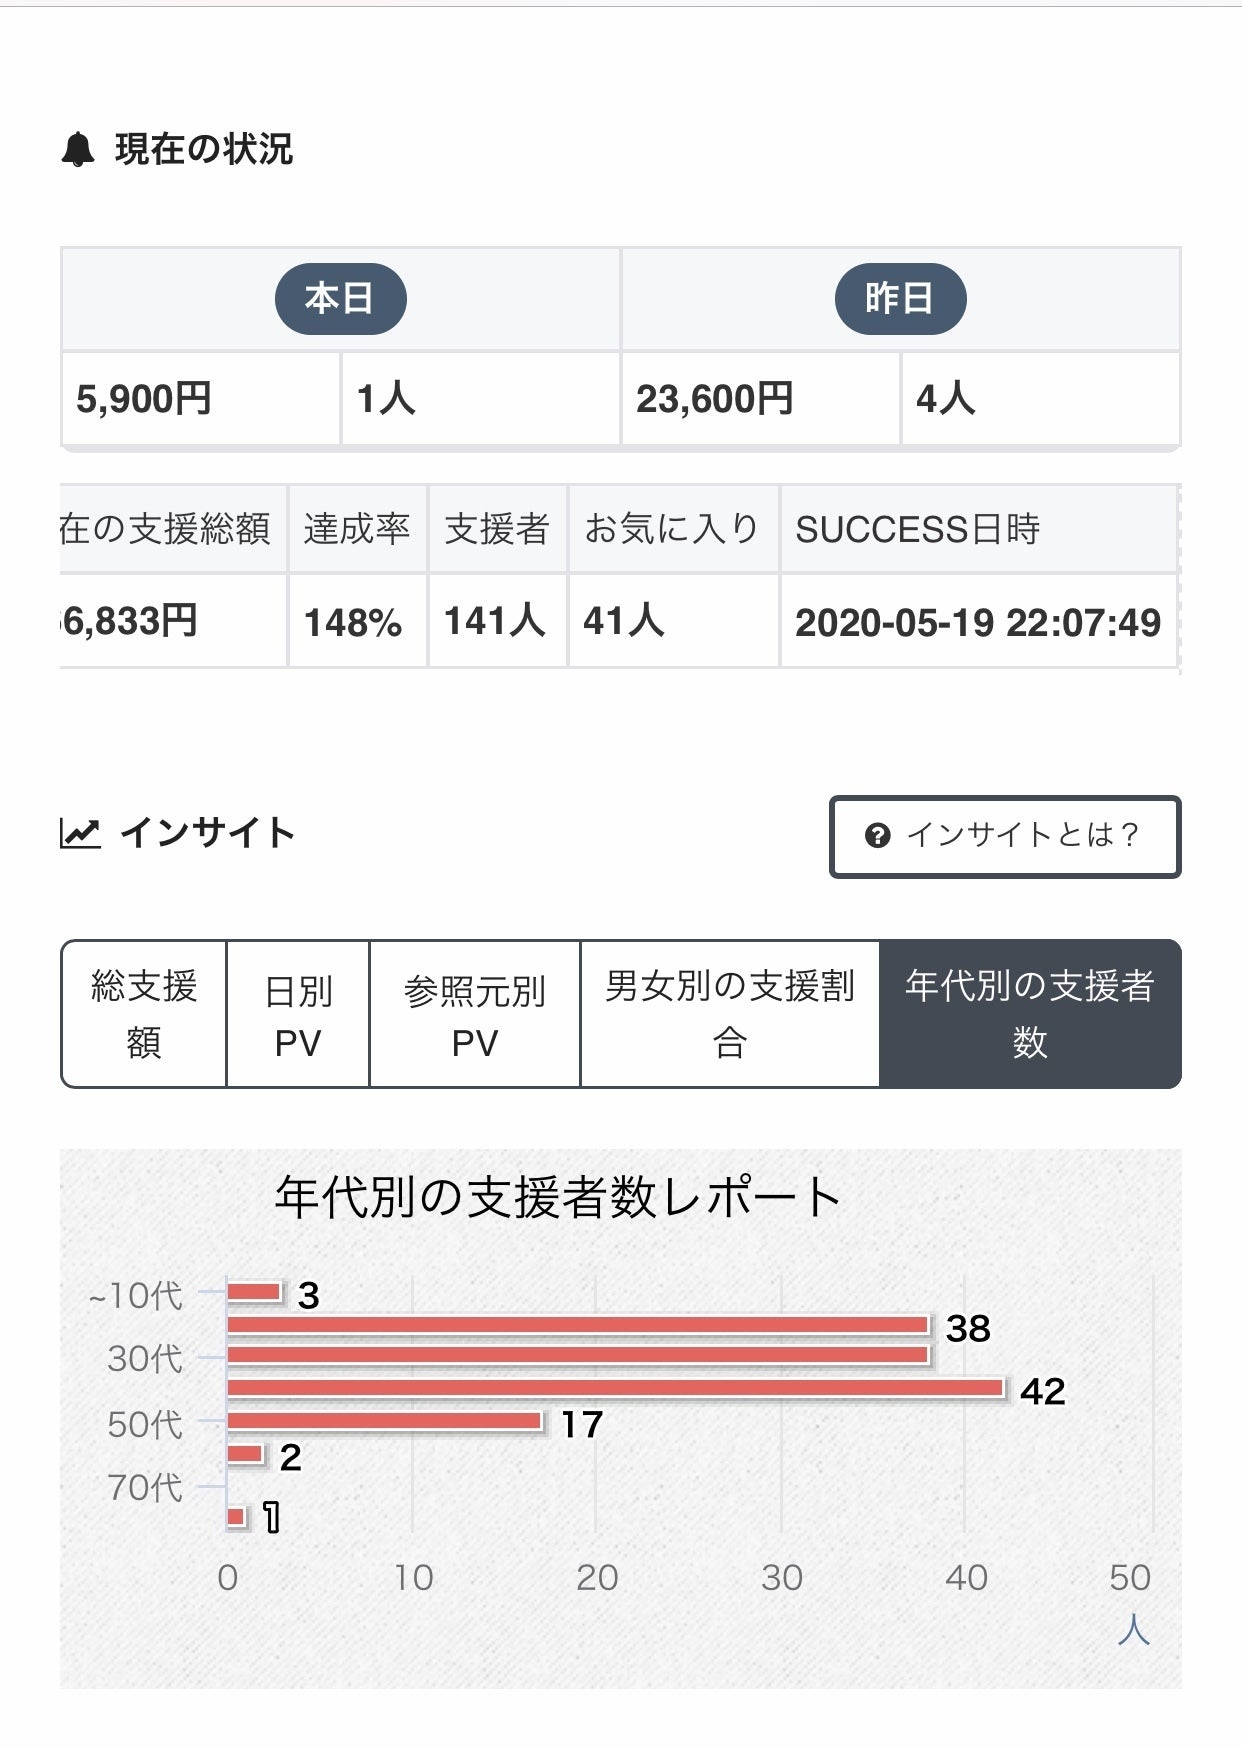Screen dimensions: 1242x1748
Task: Click today's amount 5,900円
Action: tap(144, 399)
